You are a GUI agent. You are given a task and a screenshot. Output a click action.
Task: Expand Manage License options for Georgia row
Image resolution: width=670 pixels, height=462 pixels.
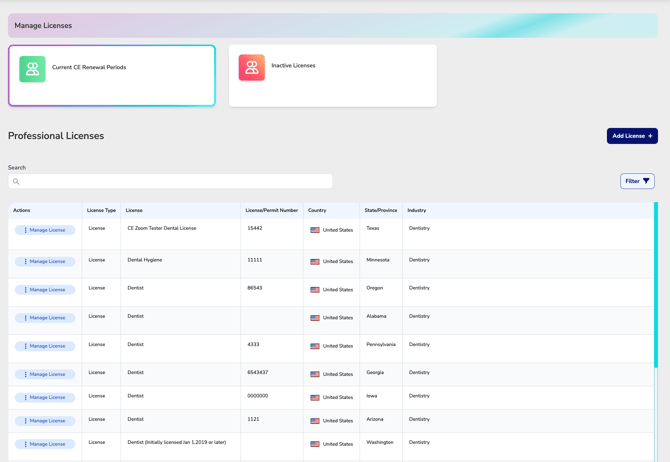tap(45, 374)
